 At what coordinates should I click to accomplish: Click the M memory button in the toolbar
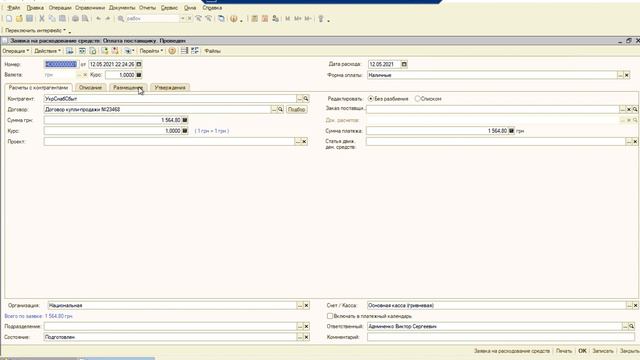(x=288, y=19)
